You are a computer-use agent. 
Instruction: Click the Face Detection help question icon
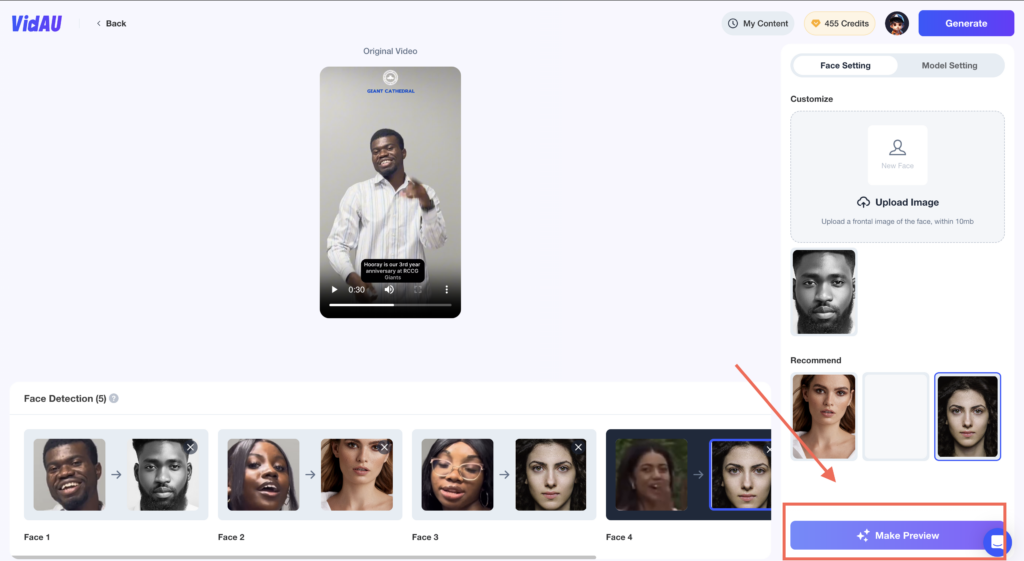114,398
